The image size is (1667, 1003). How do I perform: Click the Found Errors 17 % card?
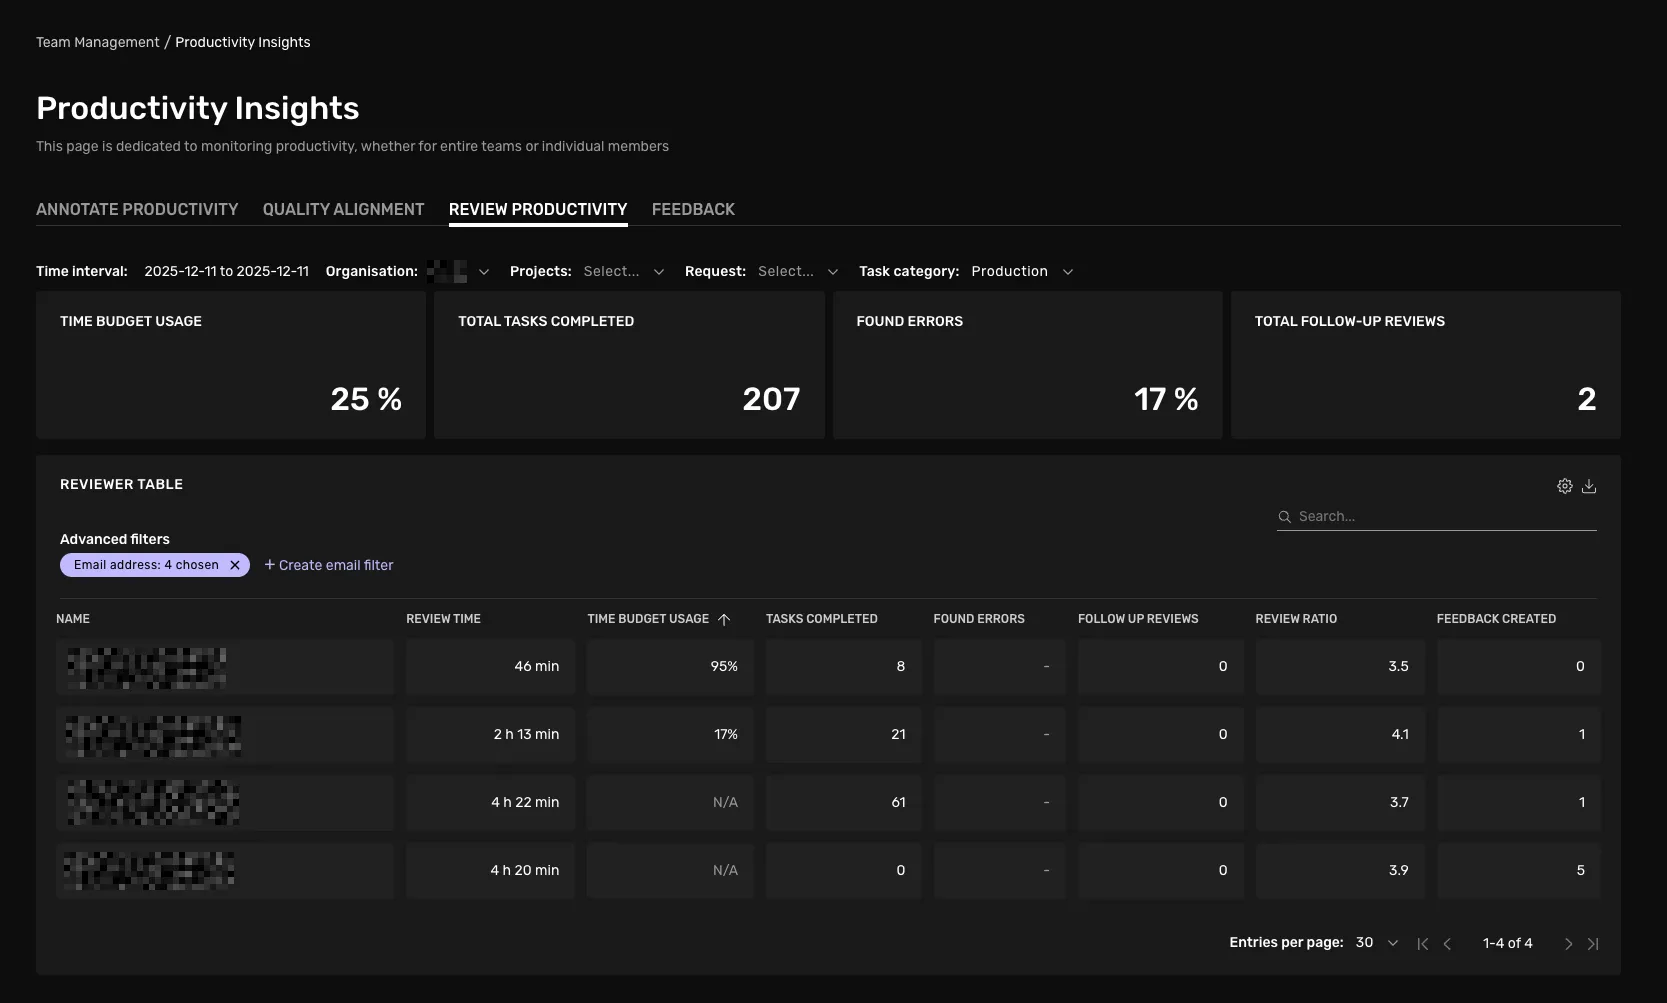1027,365
